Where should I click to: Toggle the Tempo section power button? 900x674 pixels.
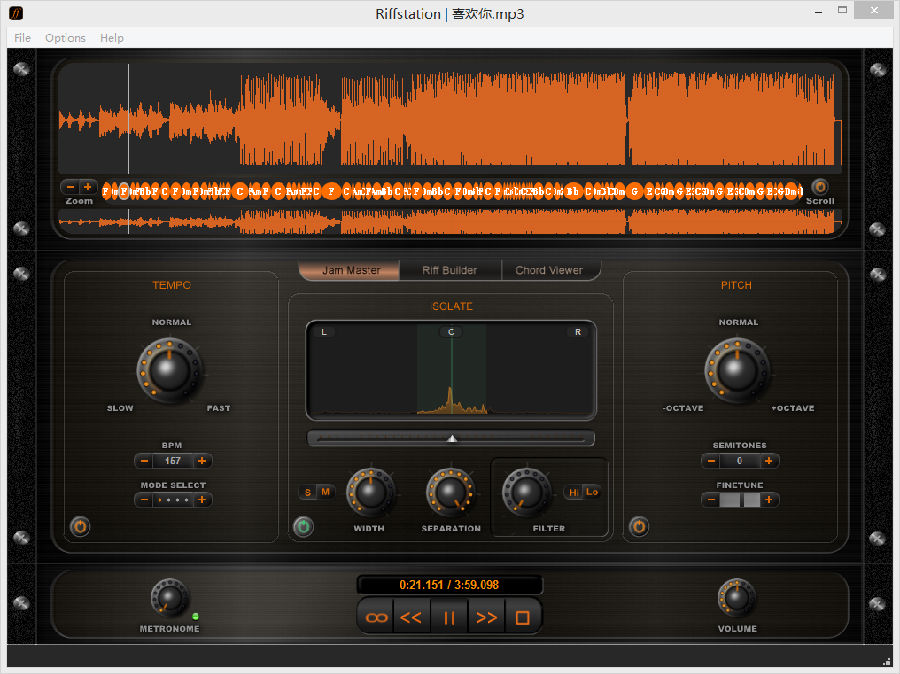point(80,526)
